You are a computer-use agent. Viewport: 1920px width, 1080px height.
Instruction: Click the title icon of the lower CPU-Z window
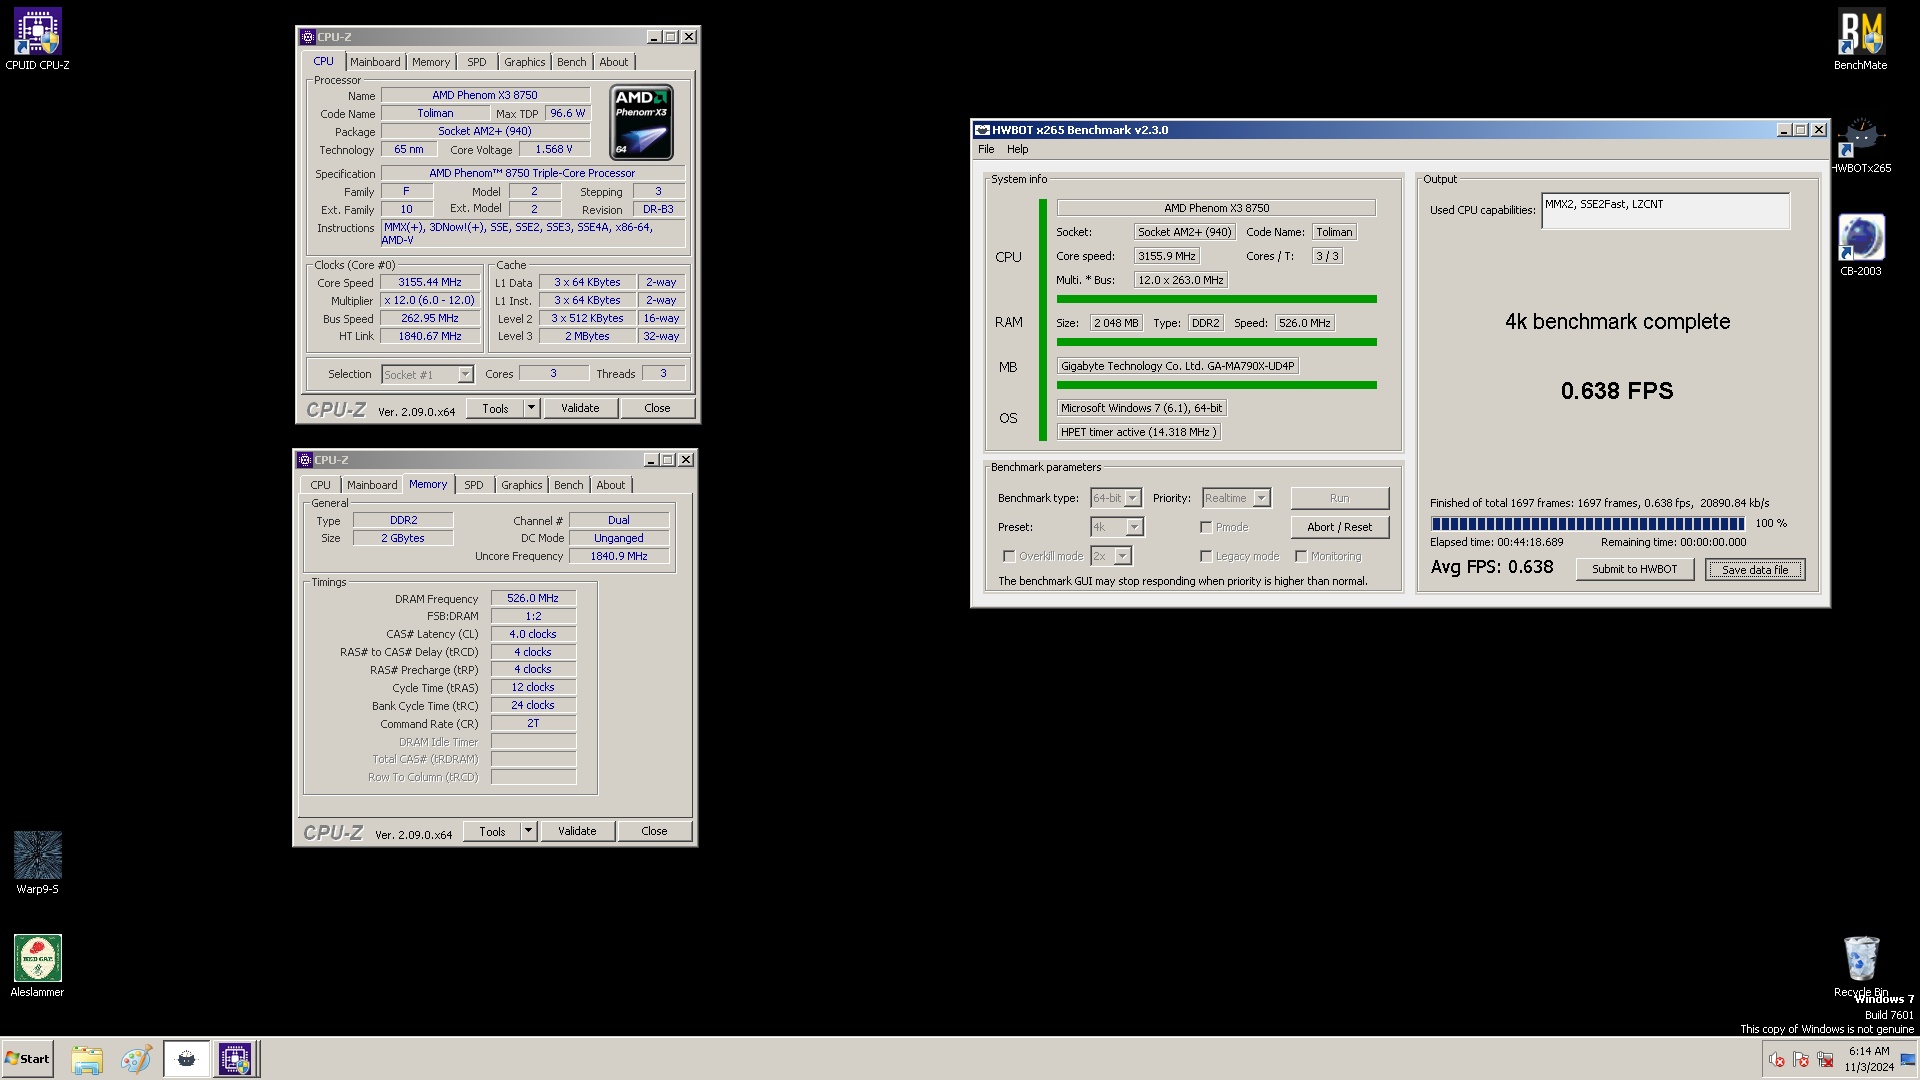[x=305, y=460]
